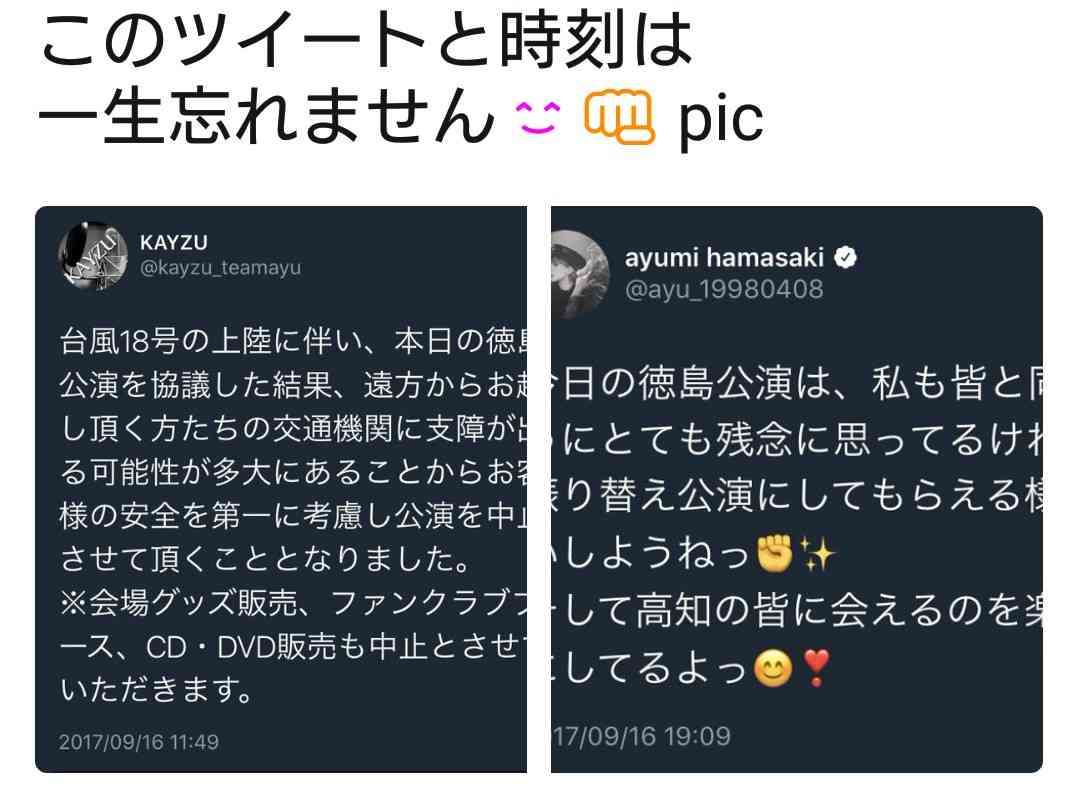Image resolution: width=1079 pixels, height=789 pixels.
Task: Open the left KAYZU tweet screenshot image
Action: pyautogui.click(x=281, y=489)
